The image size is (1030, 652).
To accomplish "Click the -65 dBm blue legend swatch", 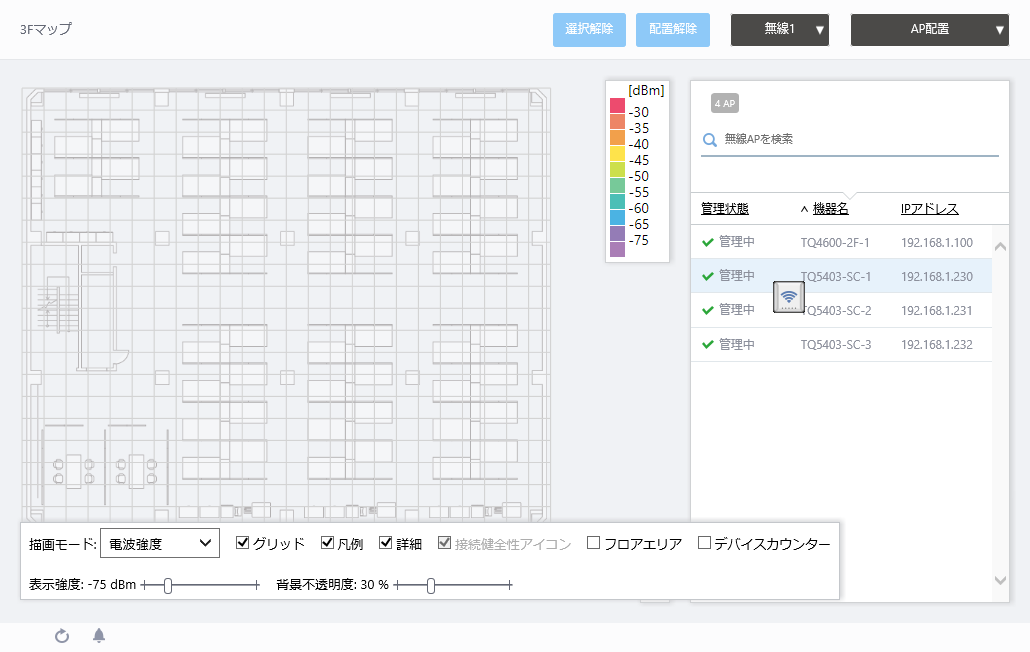I will tap(617, 218).
